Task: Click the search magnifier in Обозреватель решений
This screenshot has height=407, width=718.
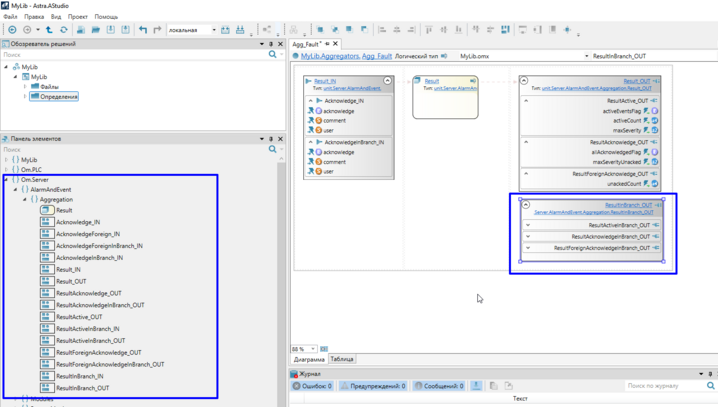Action: [x=273, y=54]
